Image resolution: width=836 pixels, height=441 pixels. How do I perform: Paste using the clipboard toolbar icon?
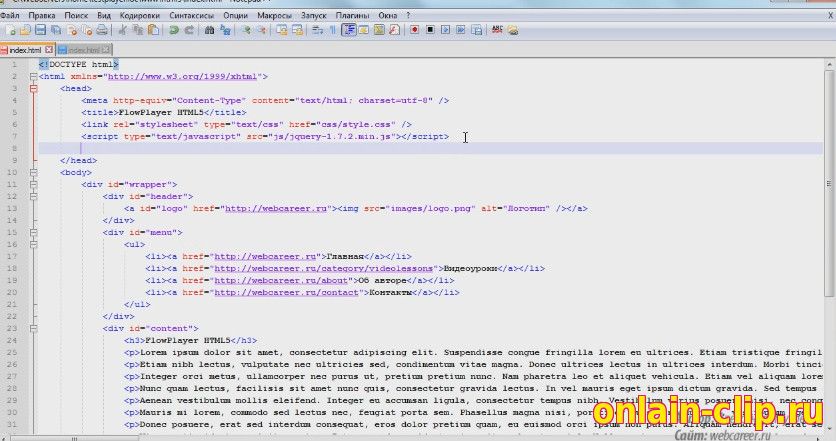[x=153, y=30]
